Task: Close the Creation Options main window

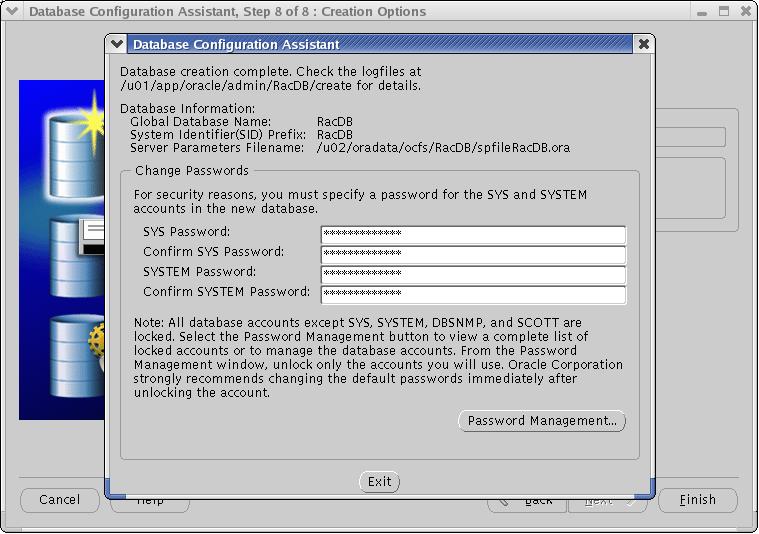Action: click(x=746, y=12)
